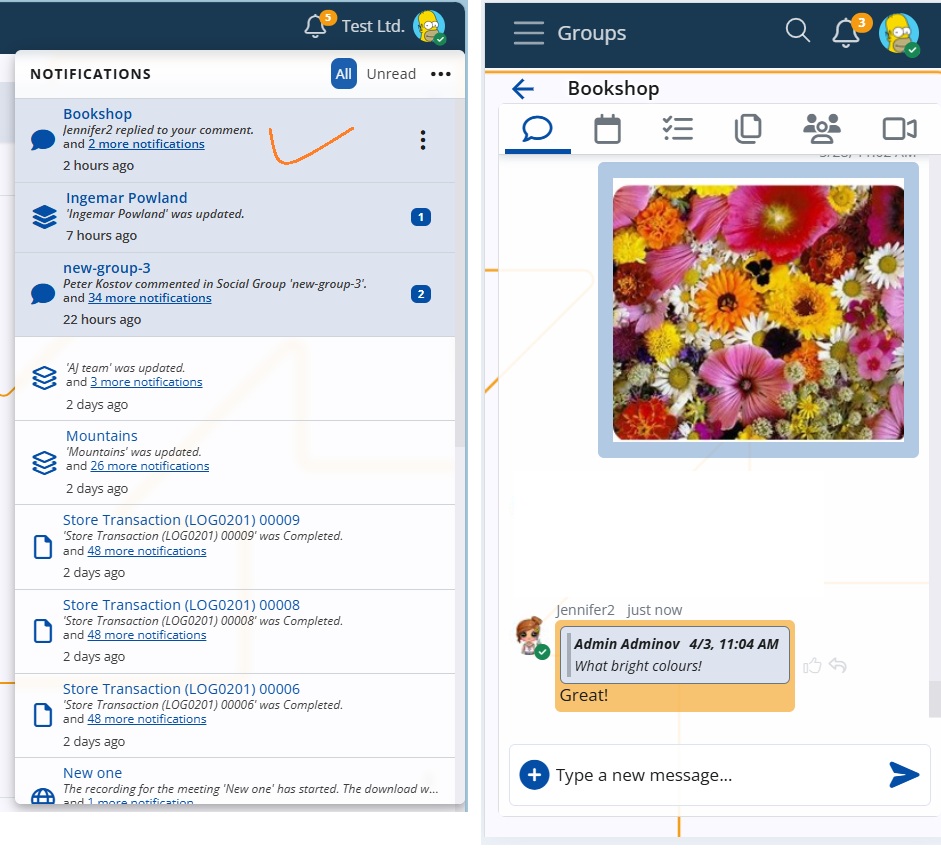The image size is (941, 856).
Task: Open the notifications three-dot options menu
Action: (x=440, y=74)
